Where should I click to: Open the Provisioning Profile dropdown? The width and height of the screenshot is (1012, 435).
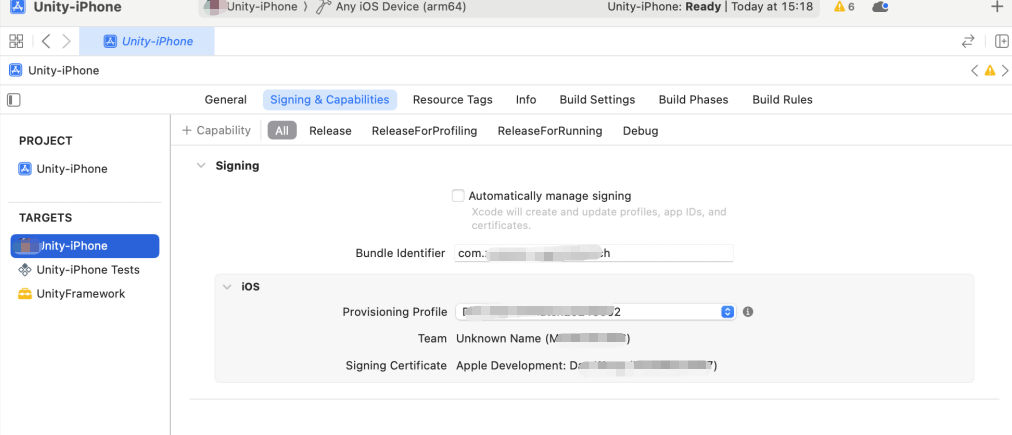tap(595, 312)
